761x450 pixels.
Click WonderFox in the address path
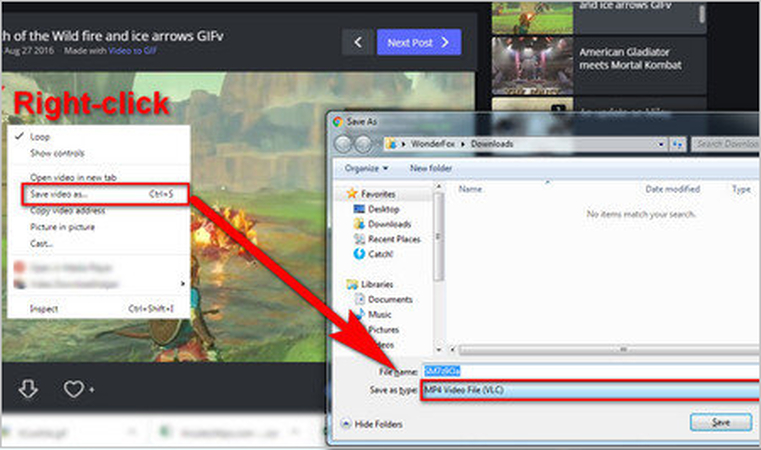(432, 144)
